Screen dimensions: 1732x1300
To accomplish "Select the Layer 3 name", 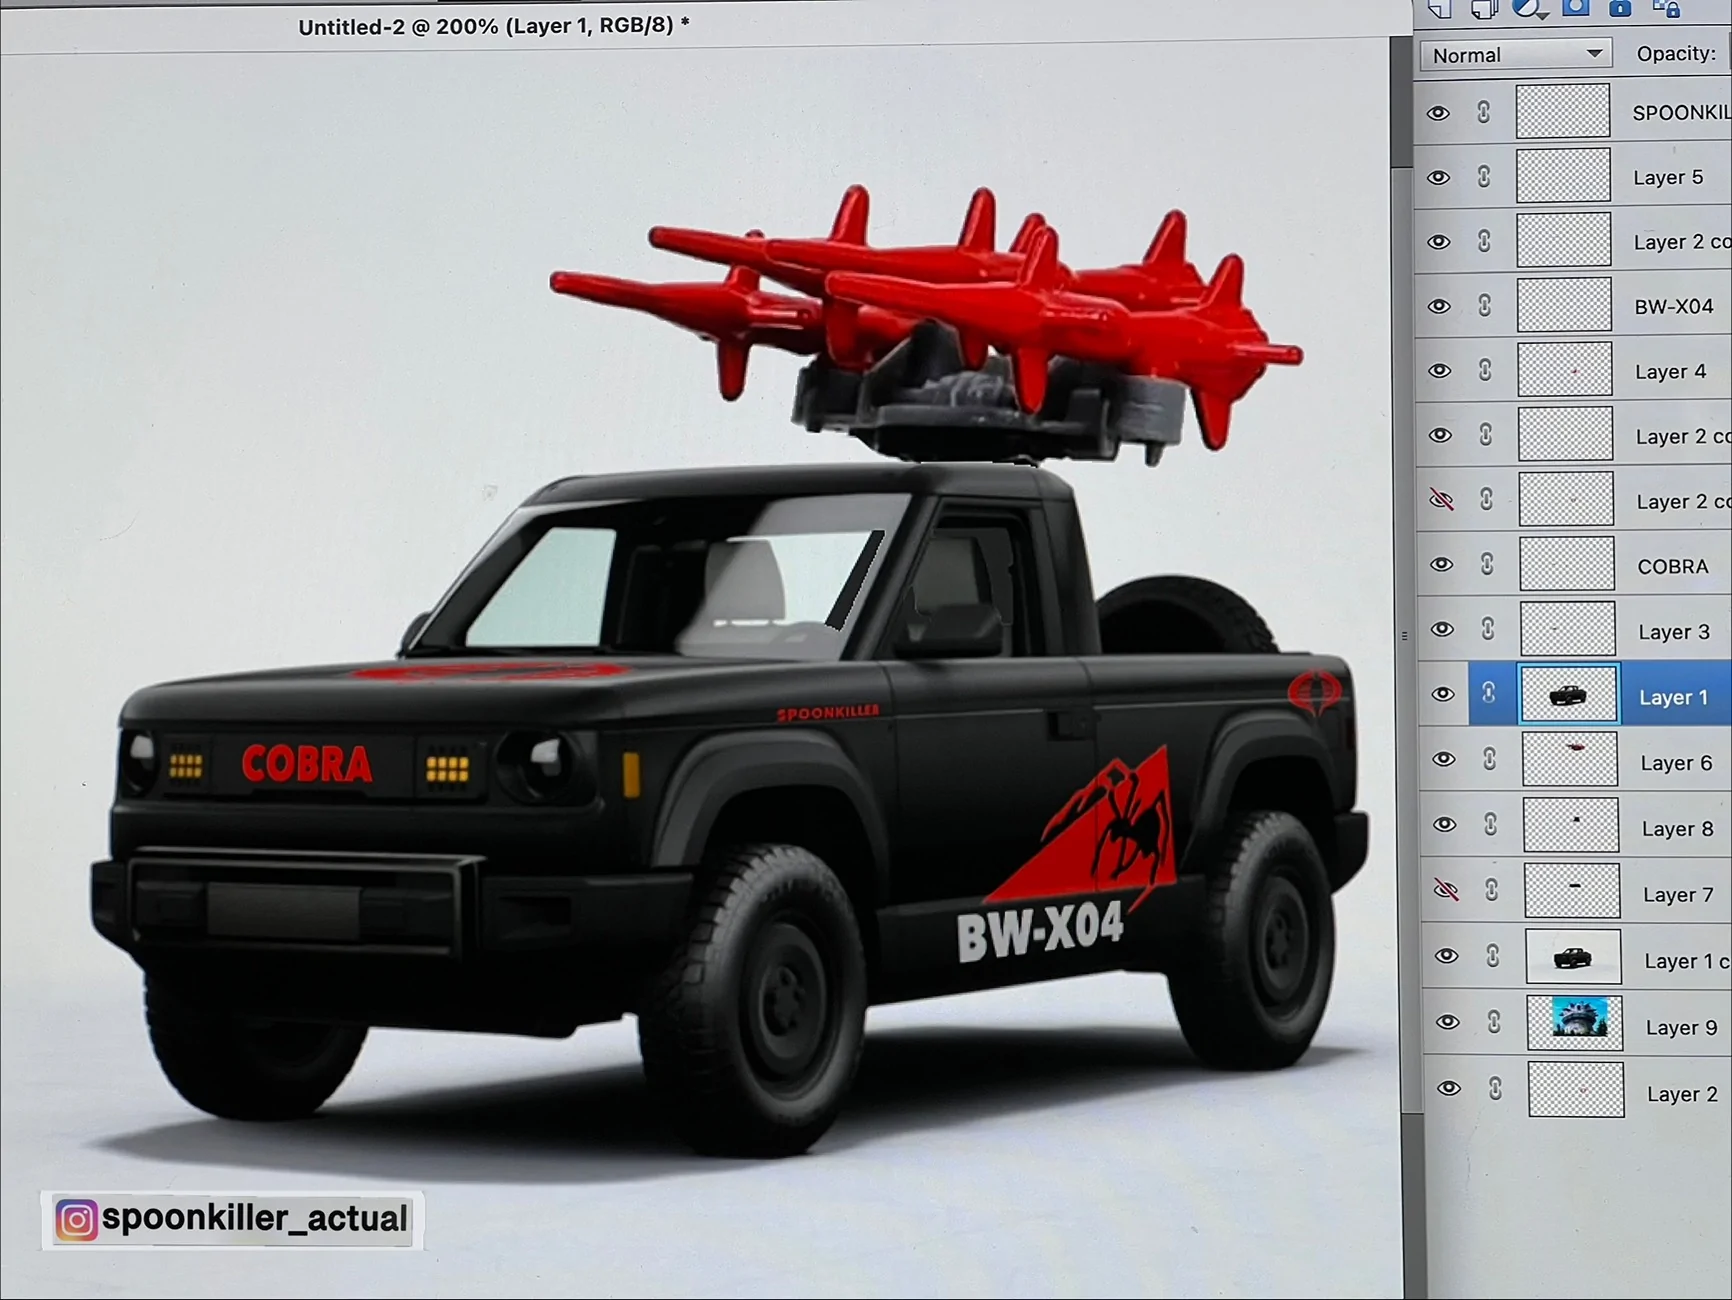I will tap(1674, 632).
